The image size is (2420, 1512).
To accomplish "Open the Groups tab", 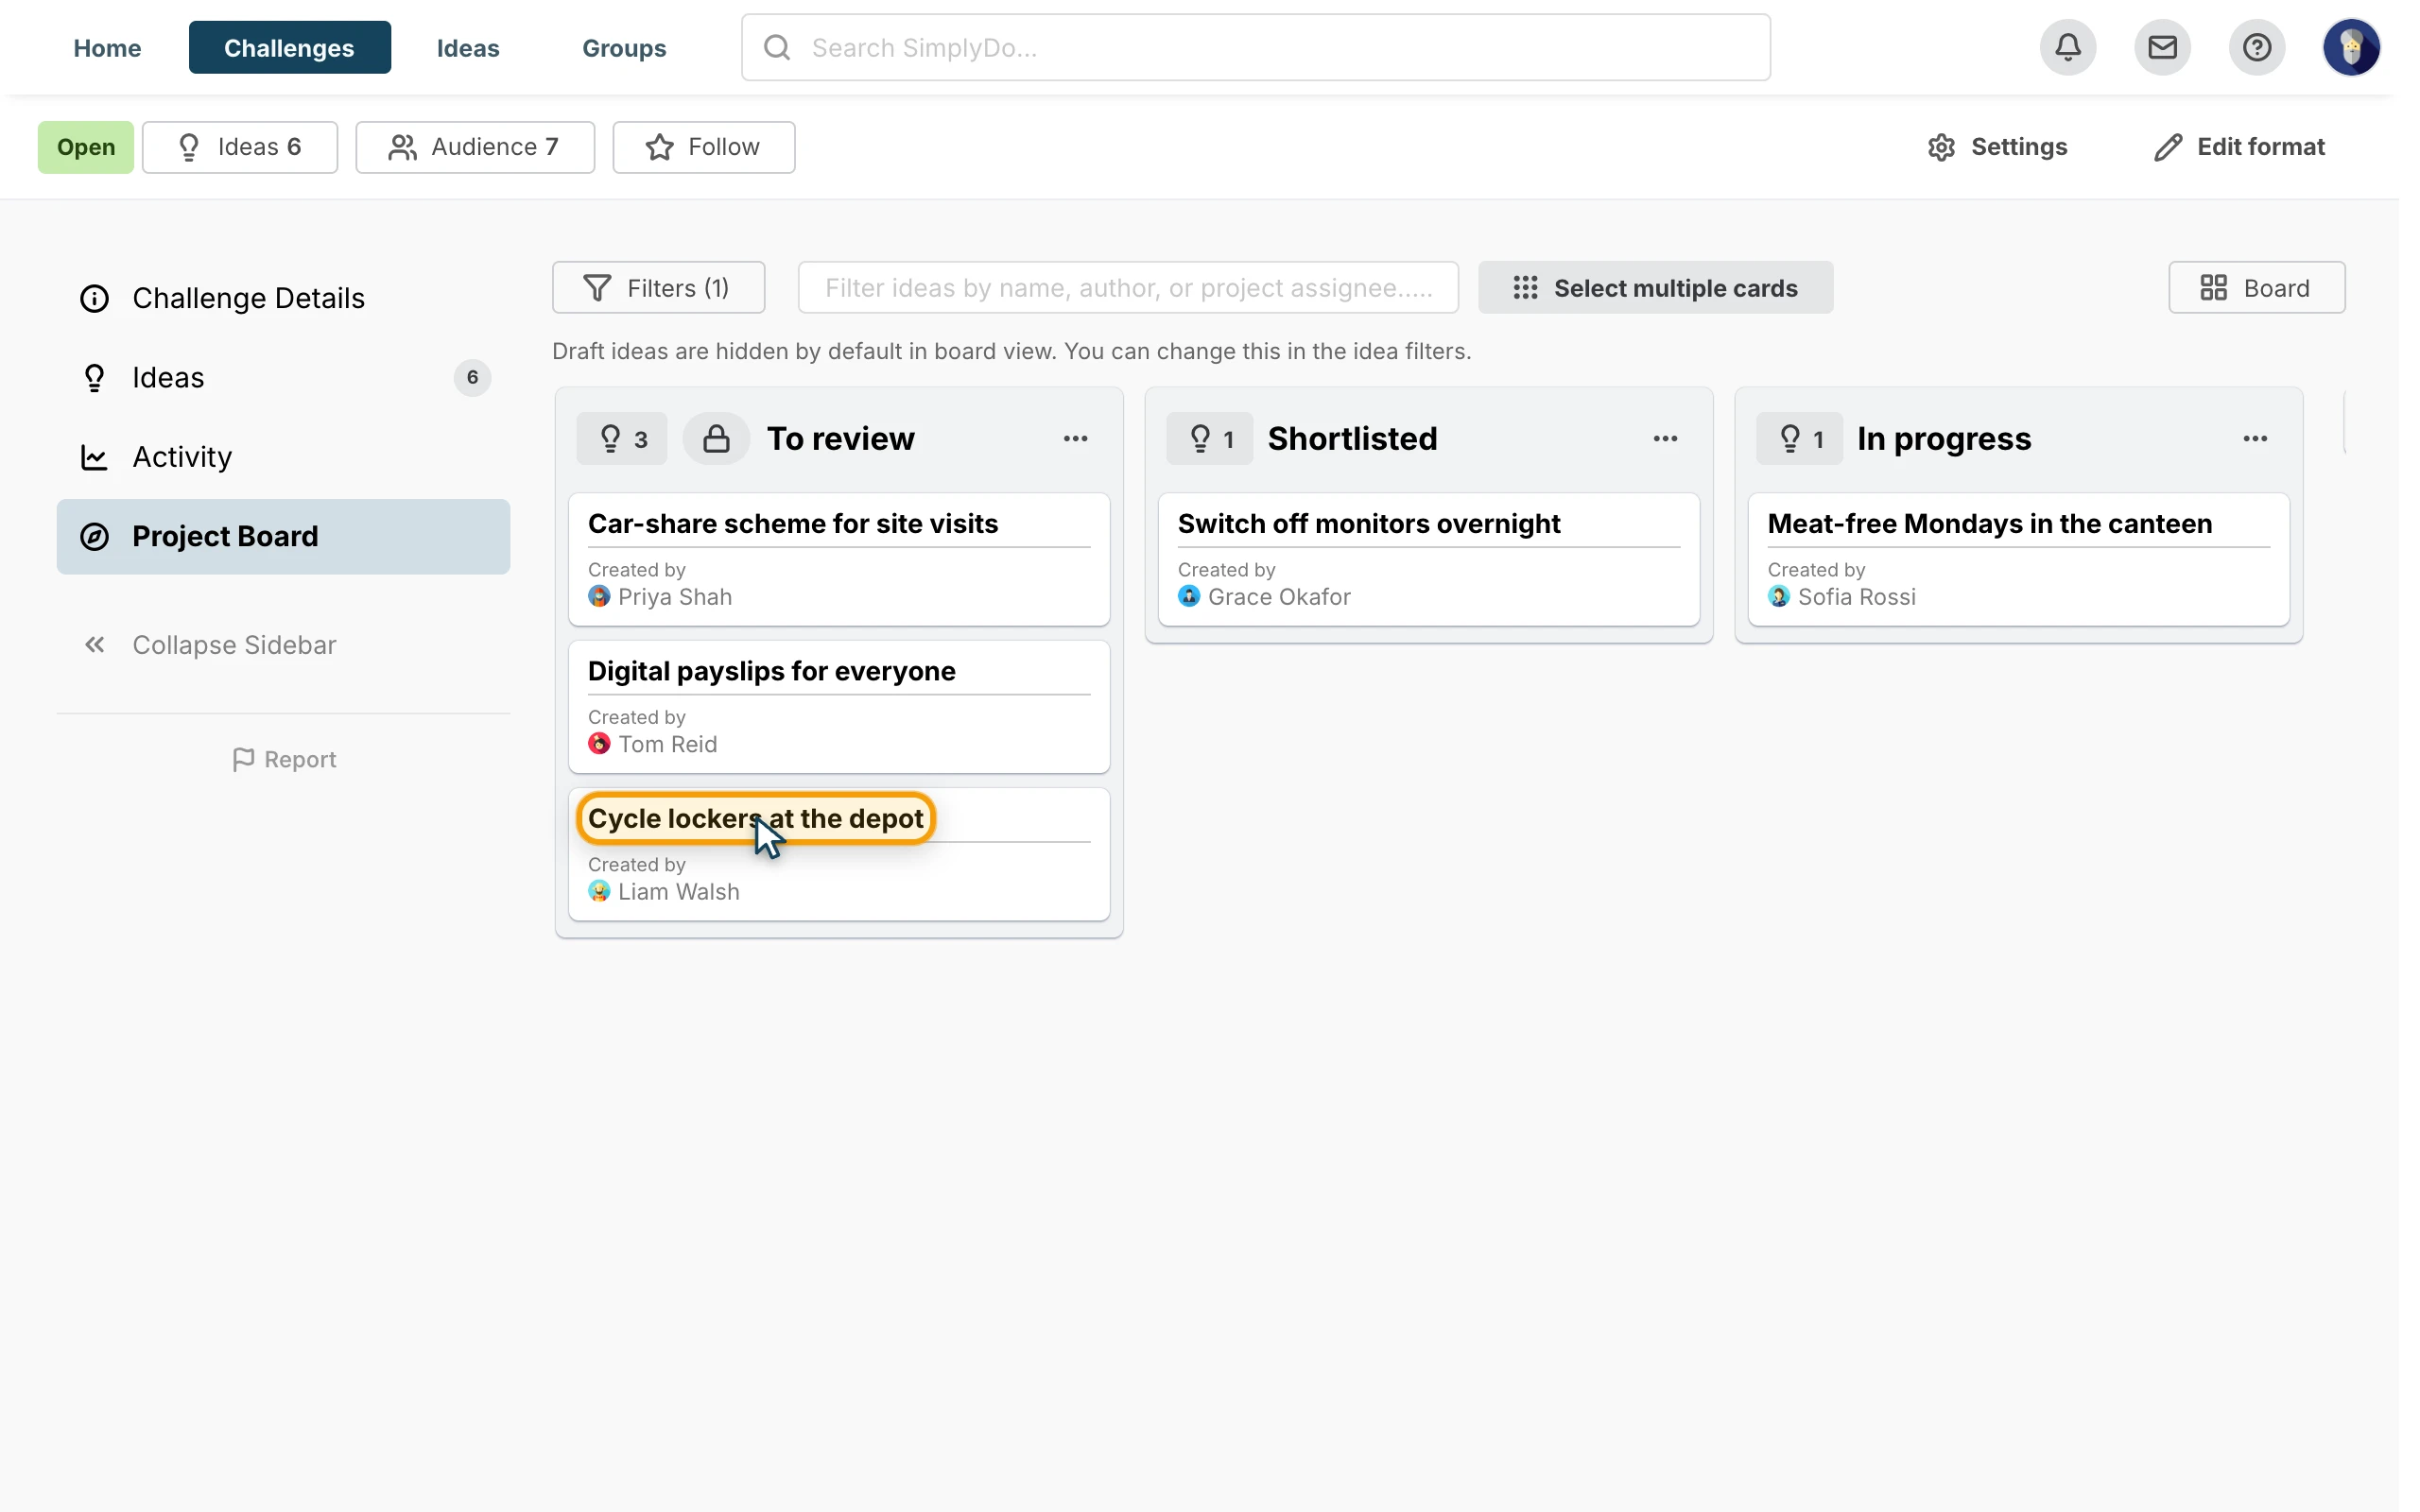I will click(x=624, y=47).
